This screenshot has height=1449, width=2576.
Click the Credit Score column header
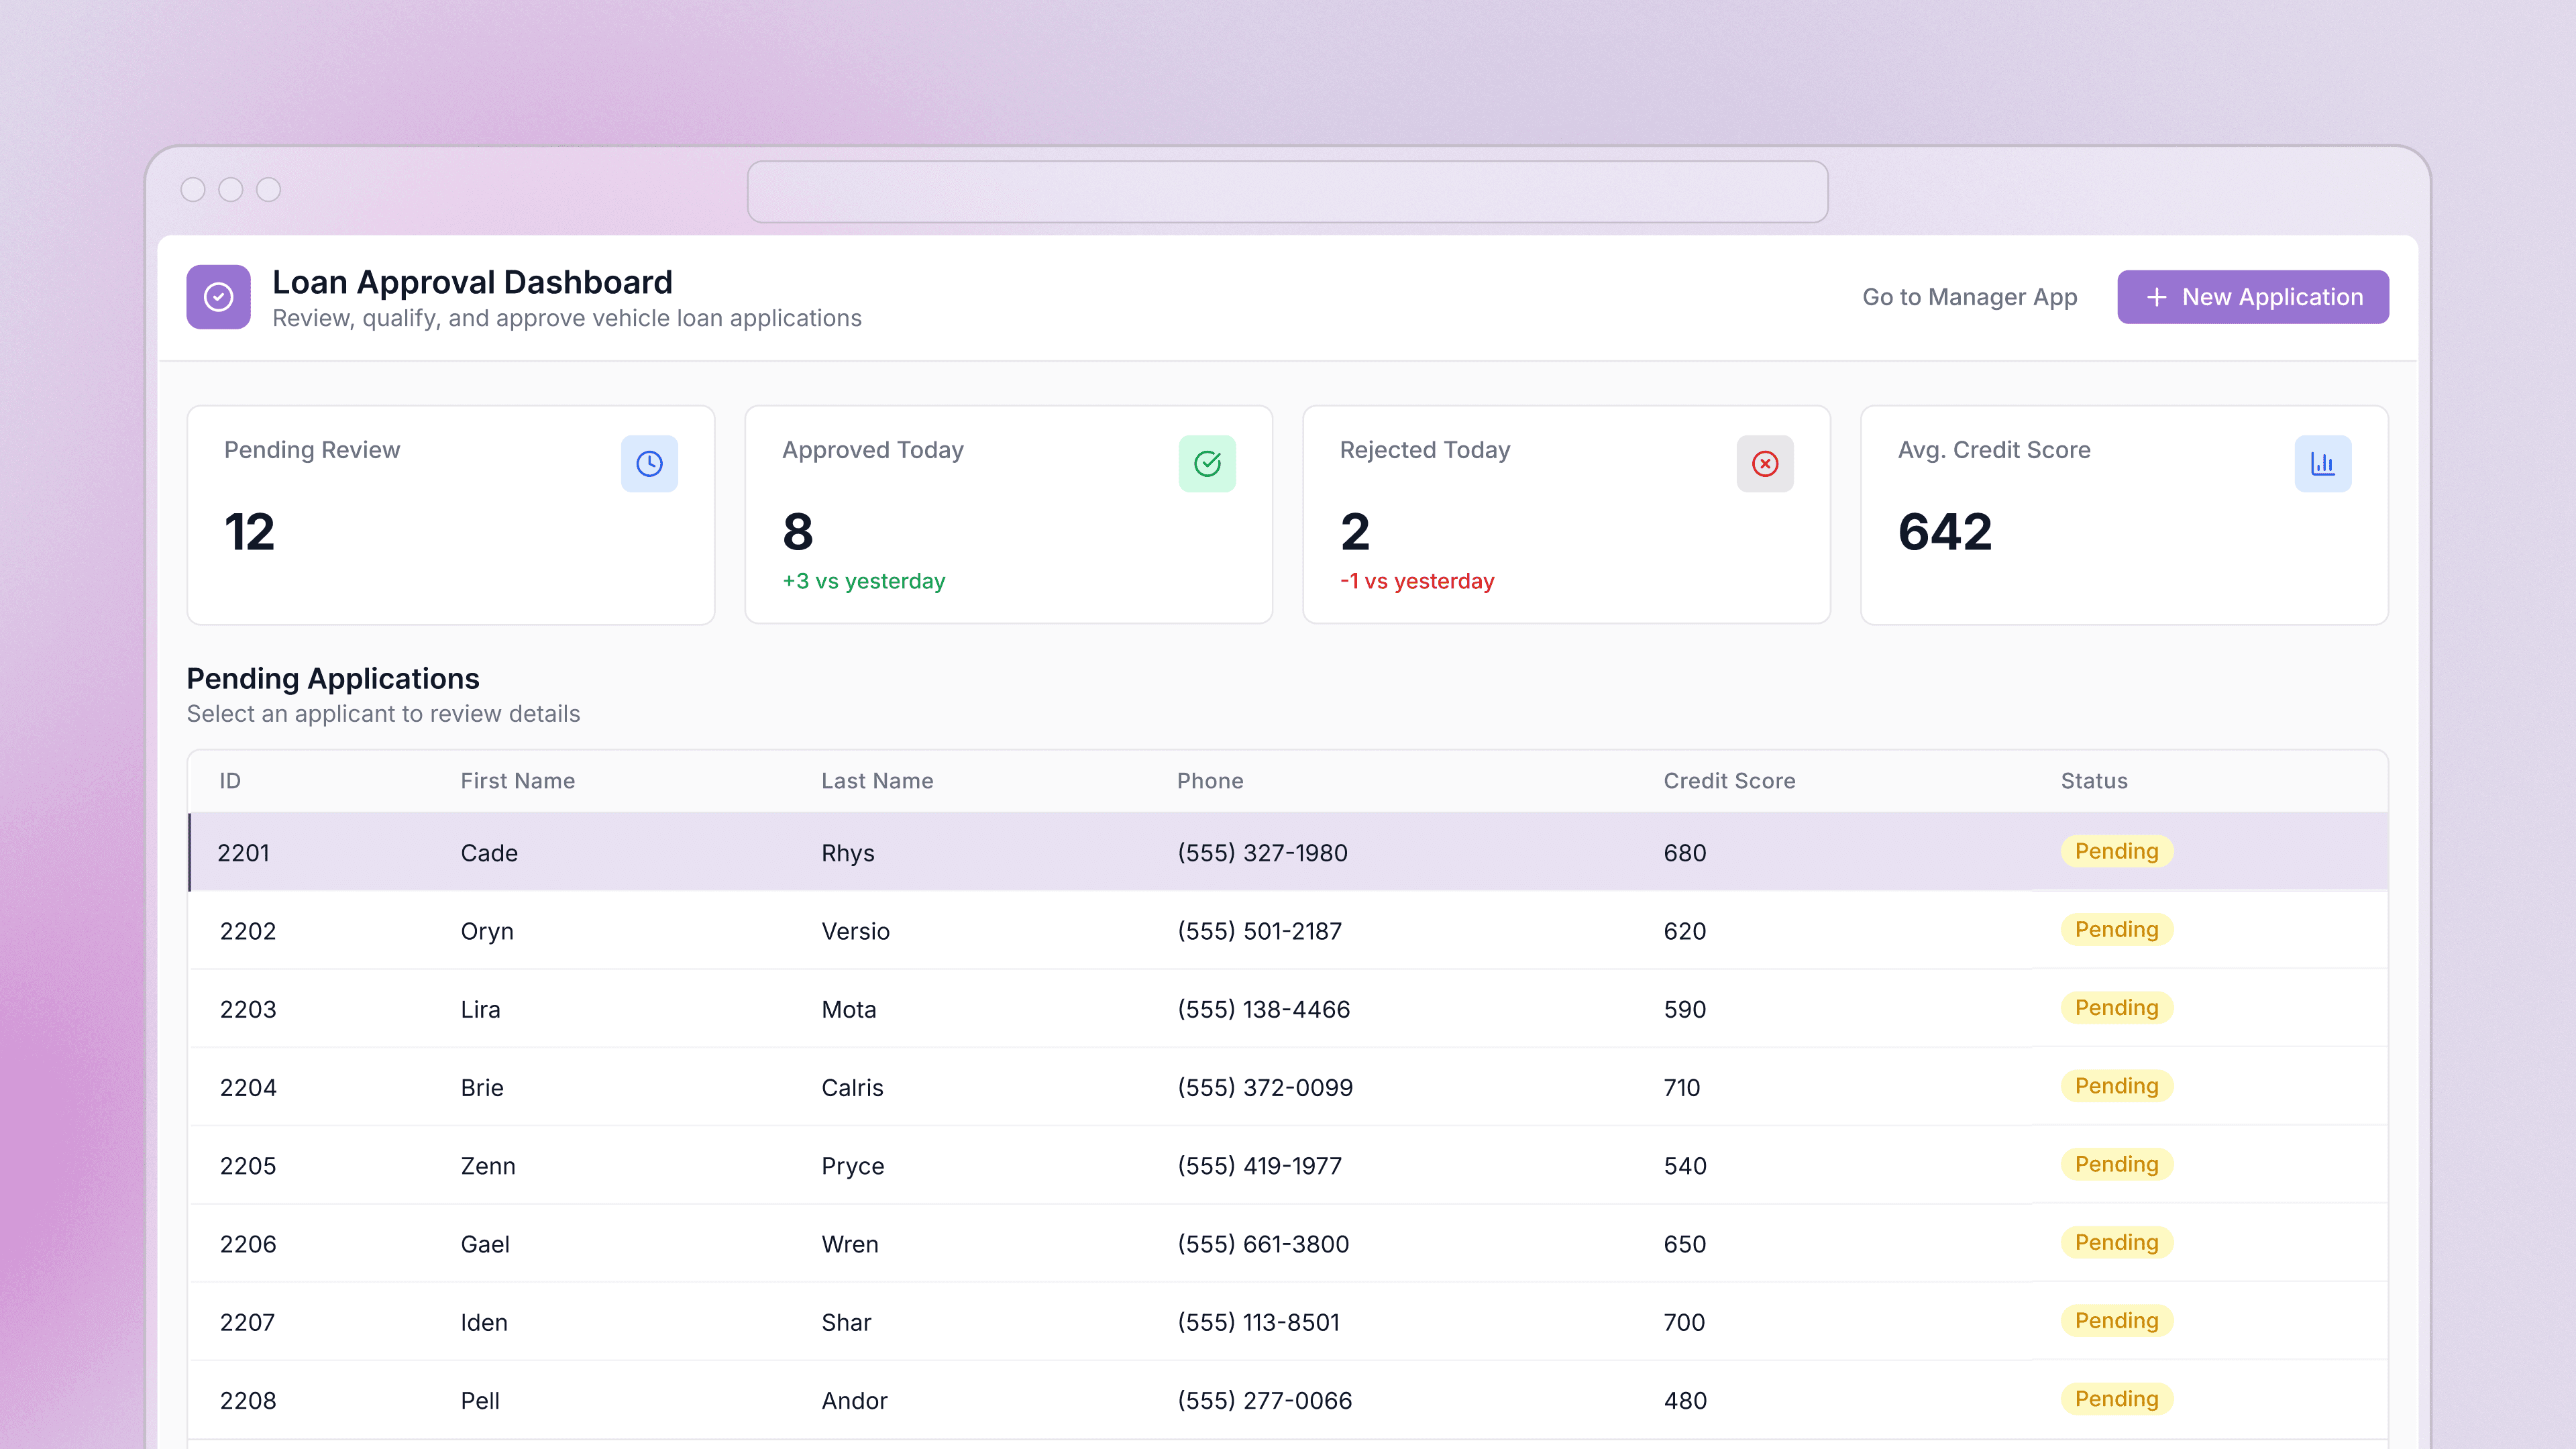1729,781
